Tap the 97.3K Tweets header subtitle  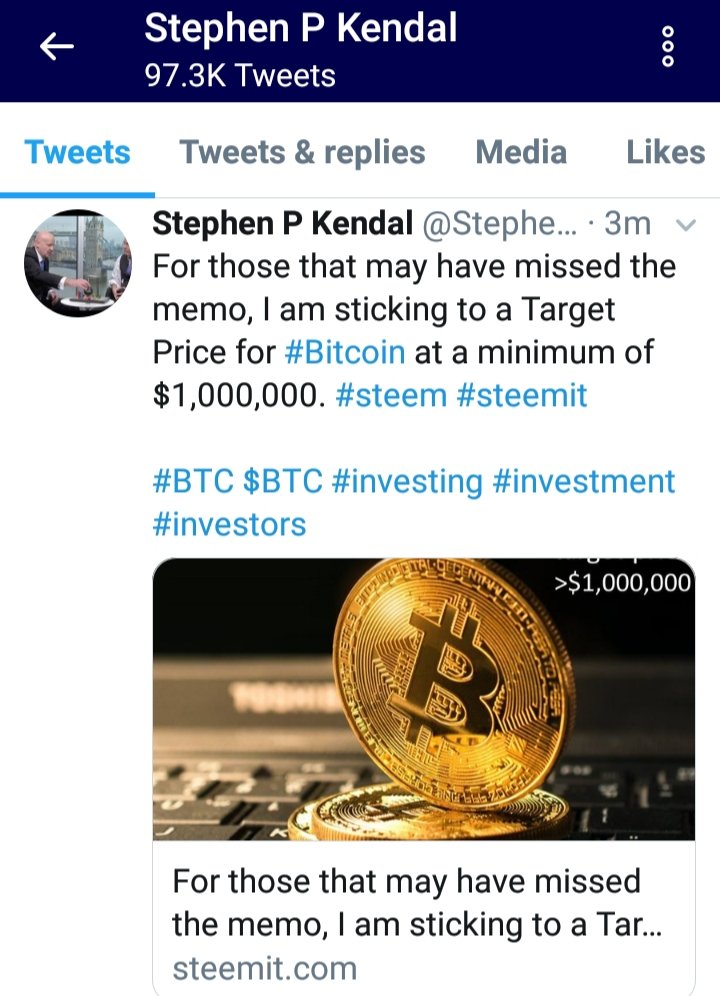pos(240,76)
